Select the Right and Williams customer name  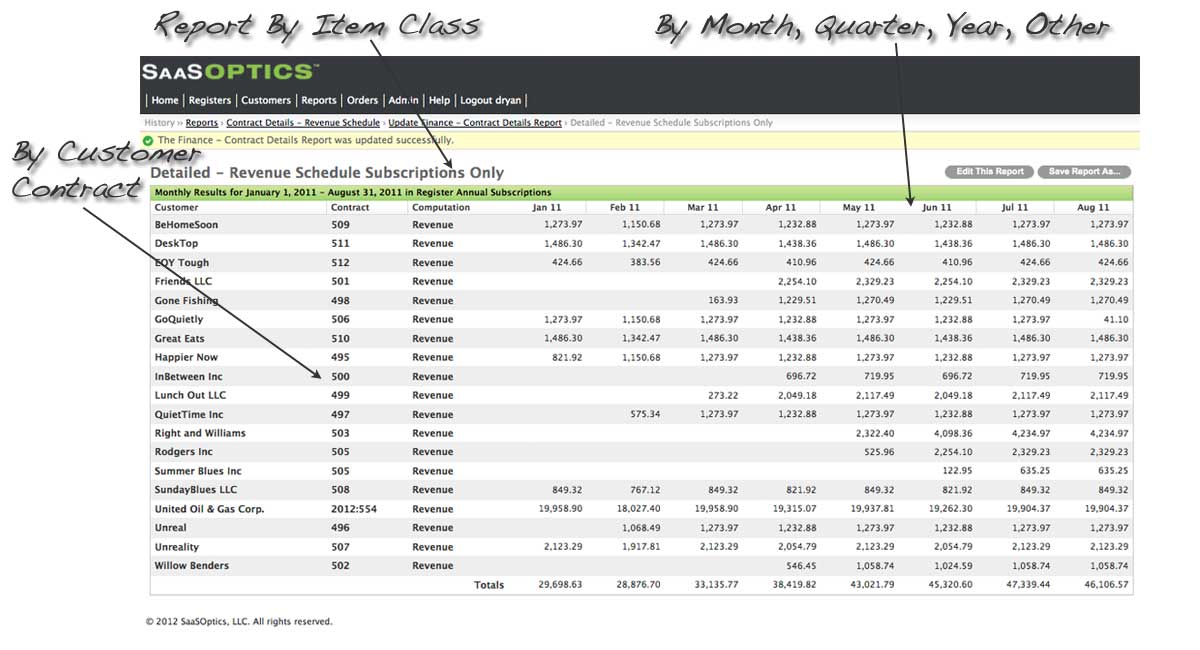200,434
